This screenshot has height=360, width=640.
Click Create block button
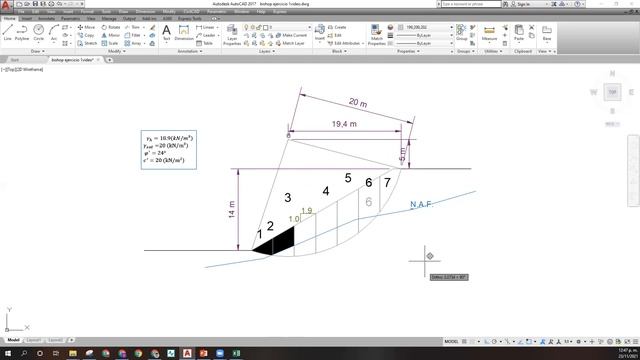click(337, 27)
